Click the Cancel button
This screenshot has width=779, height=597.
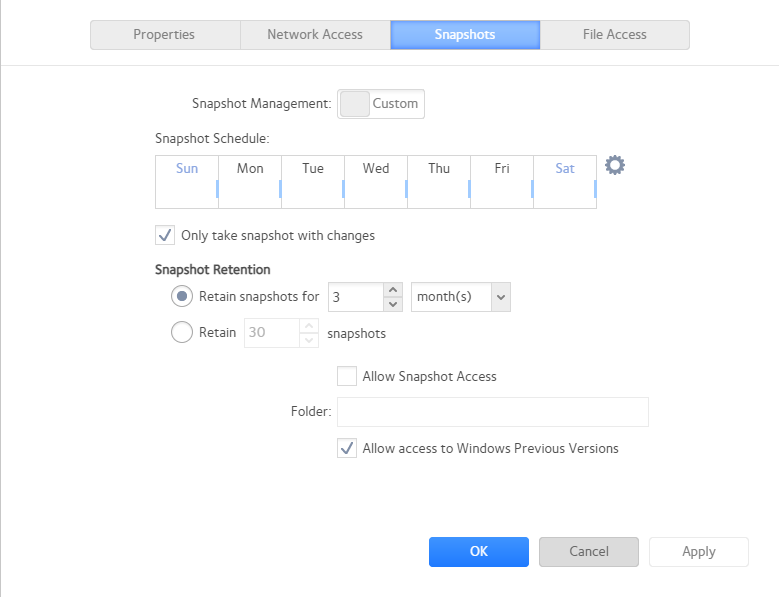pyautogui.click(x=588, y=552)
